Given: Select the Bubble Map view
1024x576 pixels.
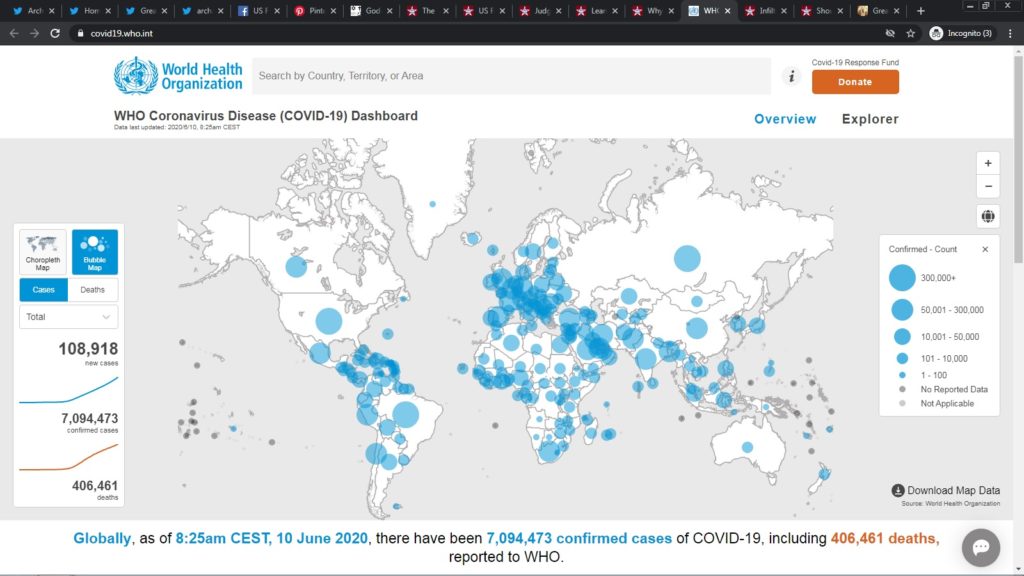Looking at the screenshot, I should click(95, 252).
